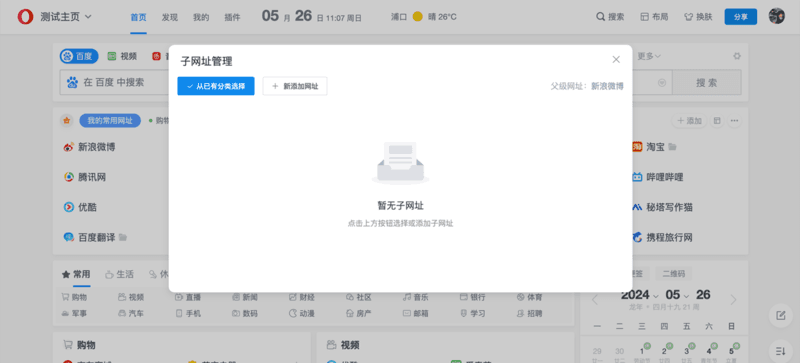Image resolution: width=800 pixels, height=363 pixels.
Task: Go to next month in calendar
Action: click(x=733, y=300)
